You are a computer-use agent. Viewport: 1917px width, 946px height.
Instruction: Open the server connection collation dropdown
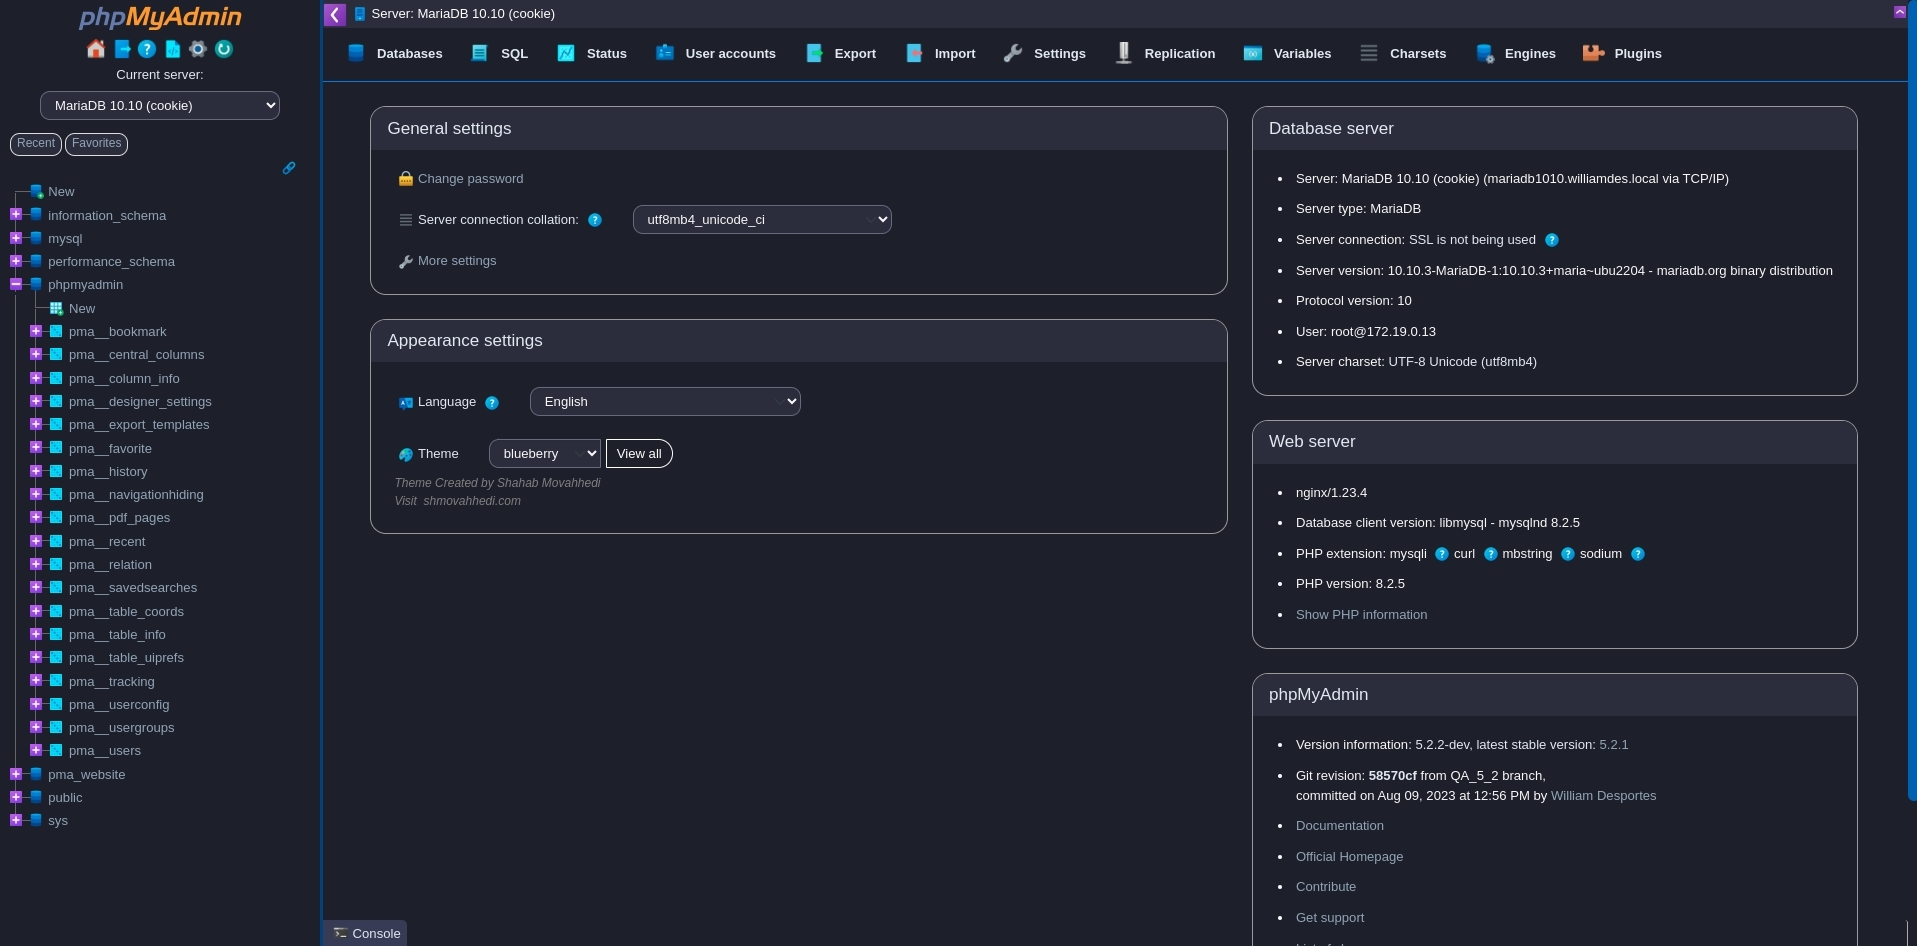(761, 220)
